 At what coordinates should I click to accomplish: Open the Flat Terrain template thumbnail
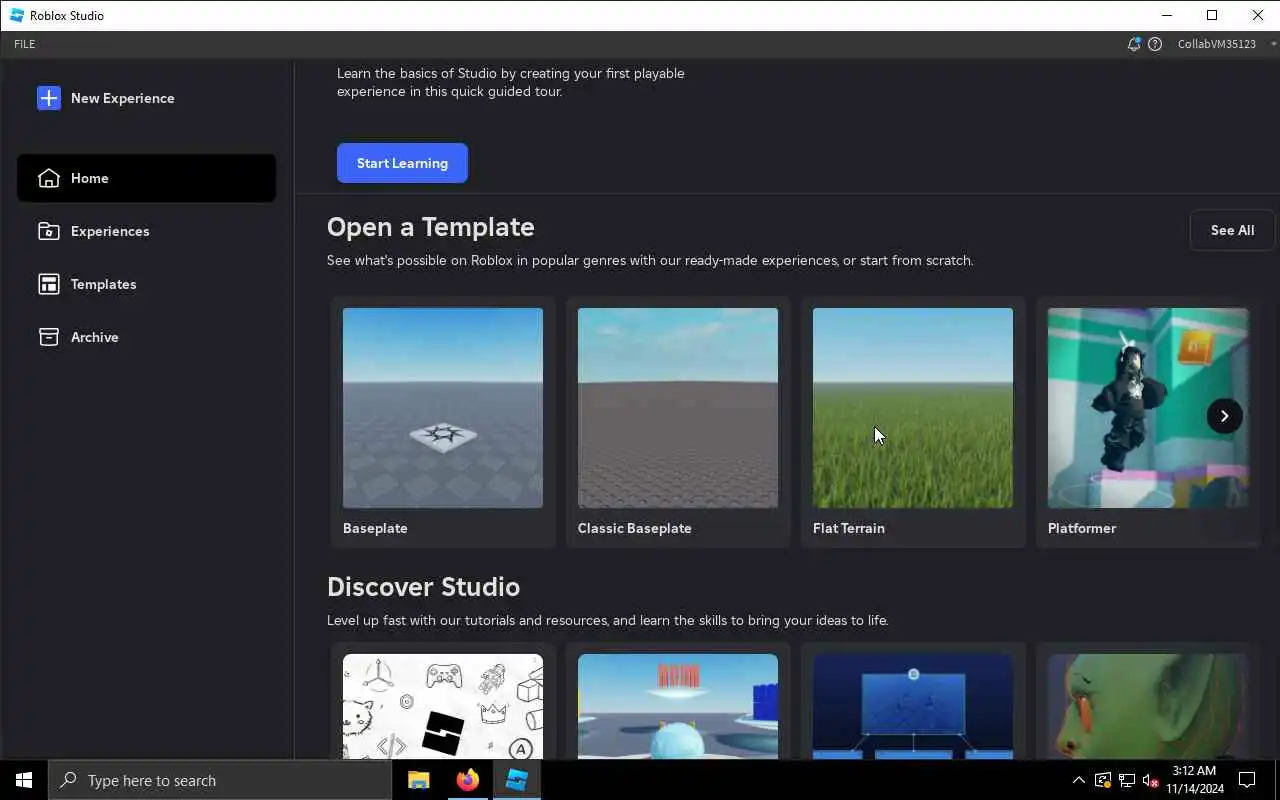(x=913, y=408)
